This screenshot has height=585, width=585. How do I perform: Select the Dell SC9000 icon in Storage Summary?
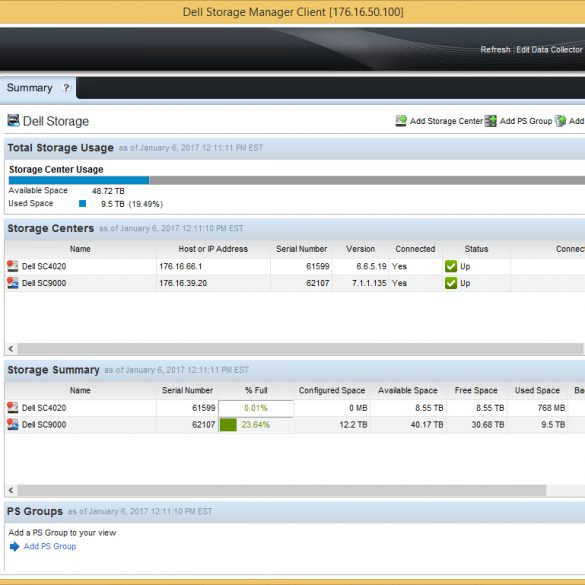[x=13, y=424]
